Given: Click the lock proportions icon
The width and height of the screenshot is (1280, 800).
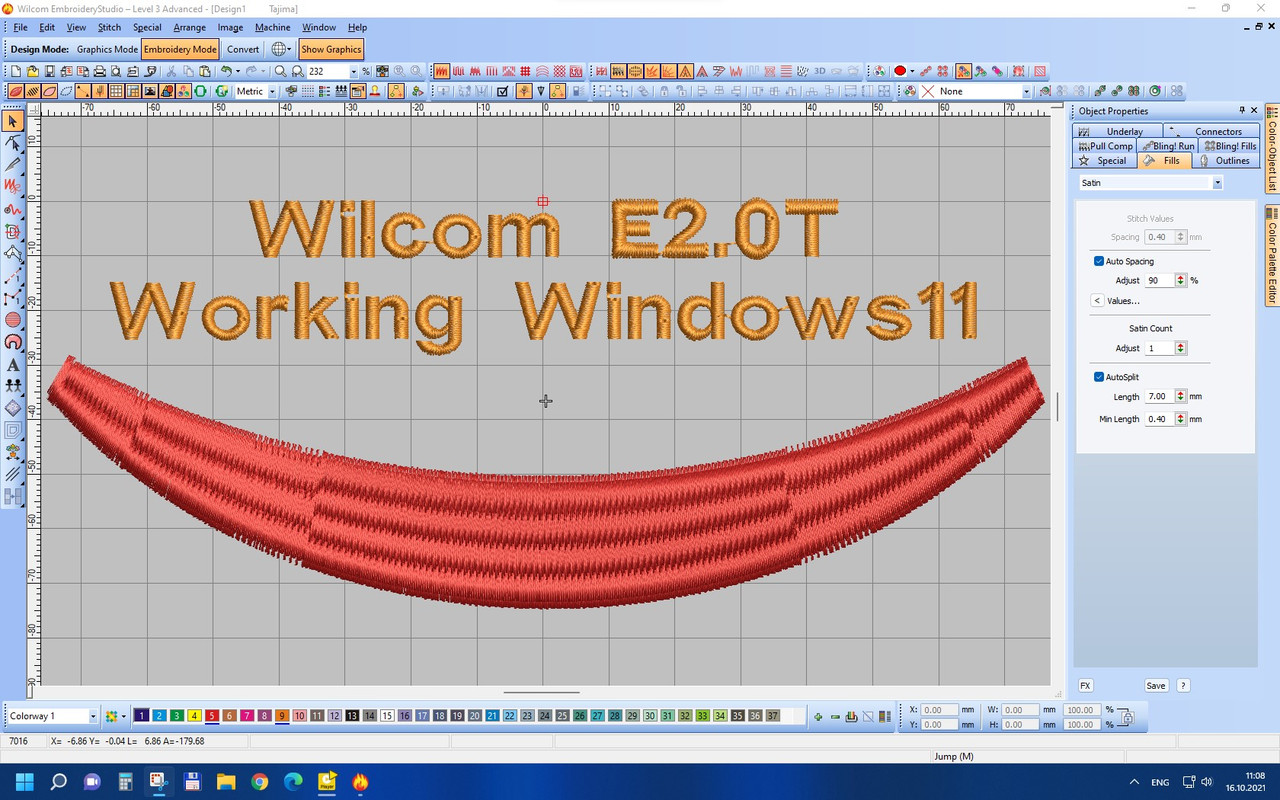Looking at the screenshot, I should coord(1127,716).
